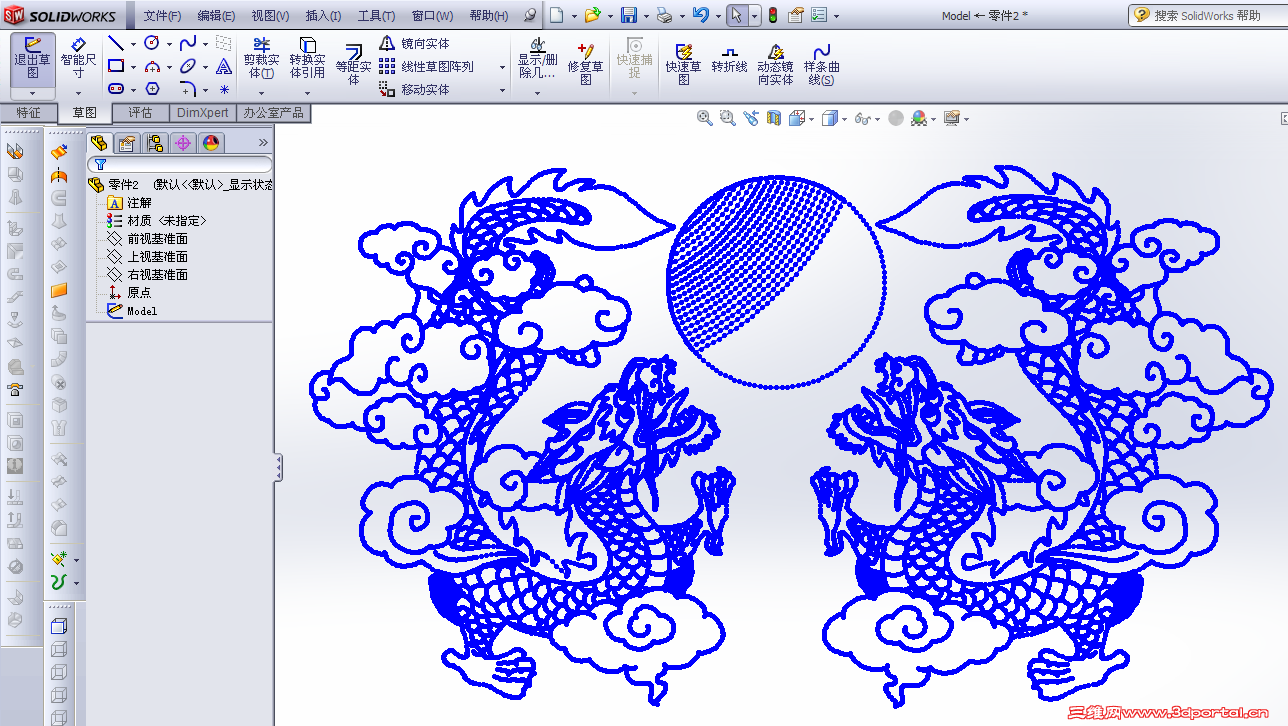Open dropdown arrow next to Rectangle tool

[133, 67]
